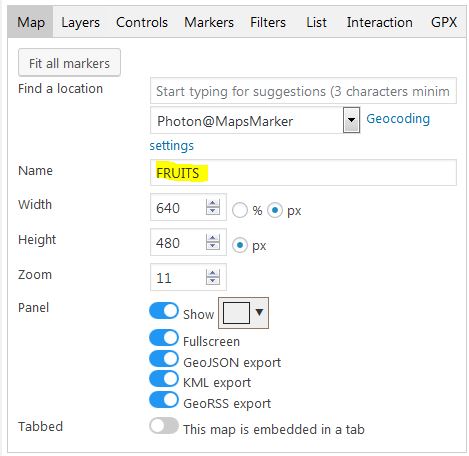Go to the GPX tab
Screen dimensions: 469x456
pyautogui.click(x=444, y=22)
